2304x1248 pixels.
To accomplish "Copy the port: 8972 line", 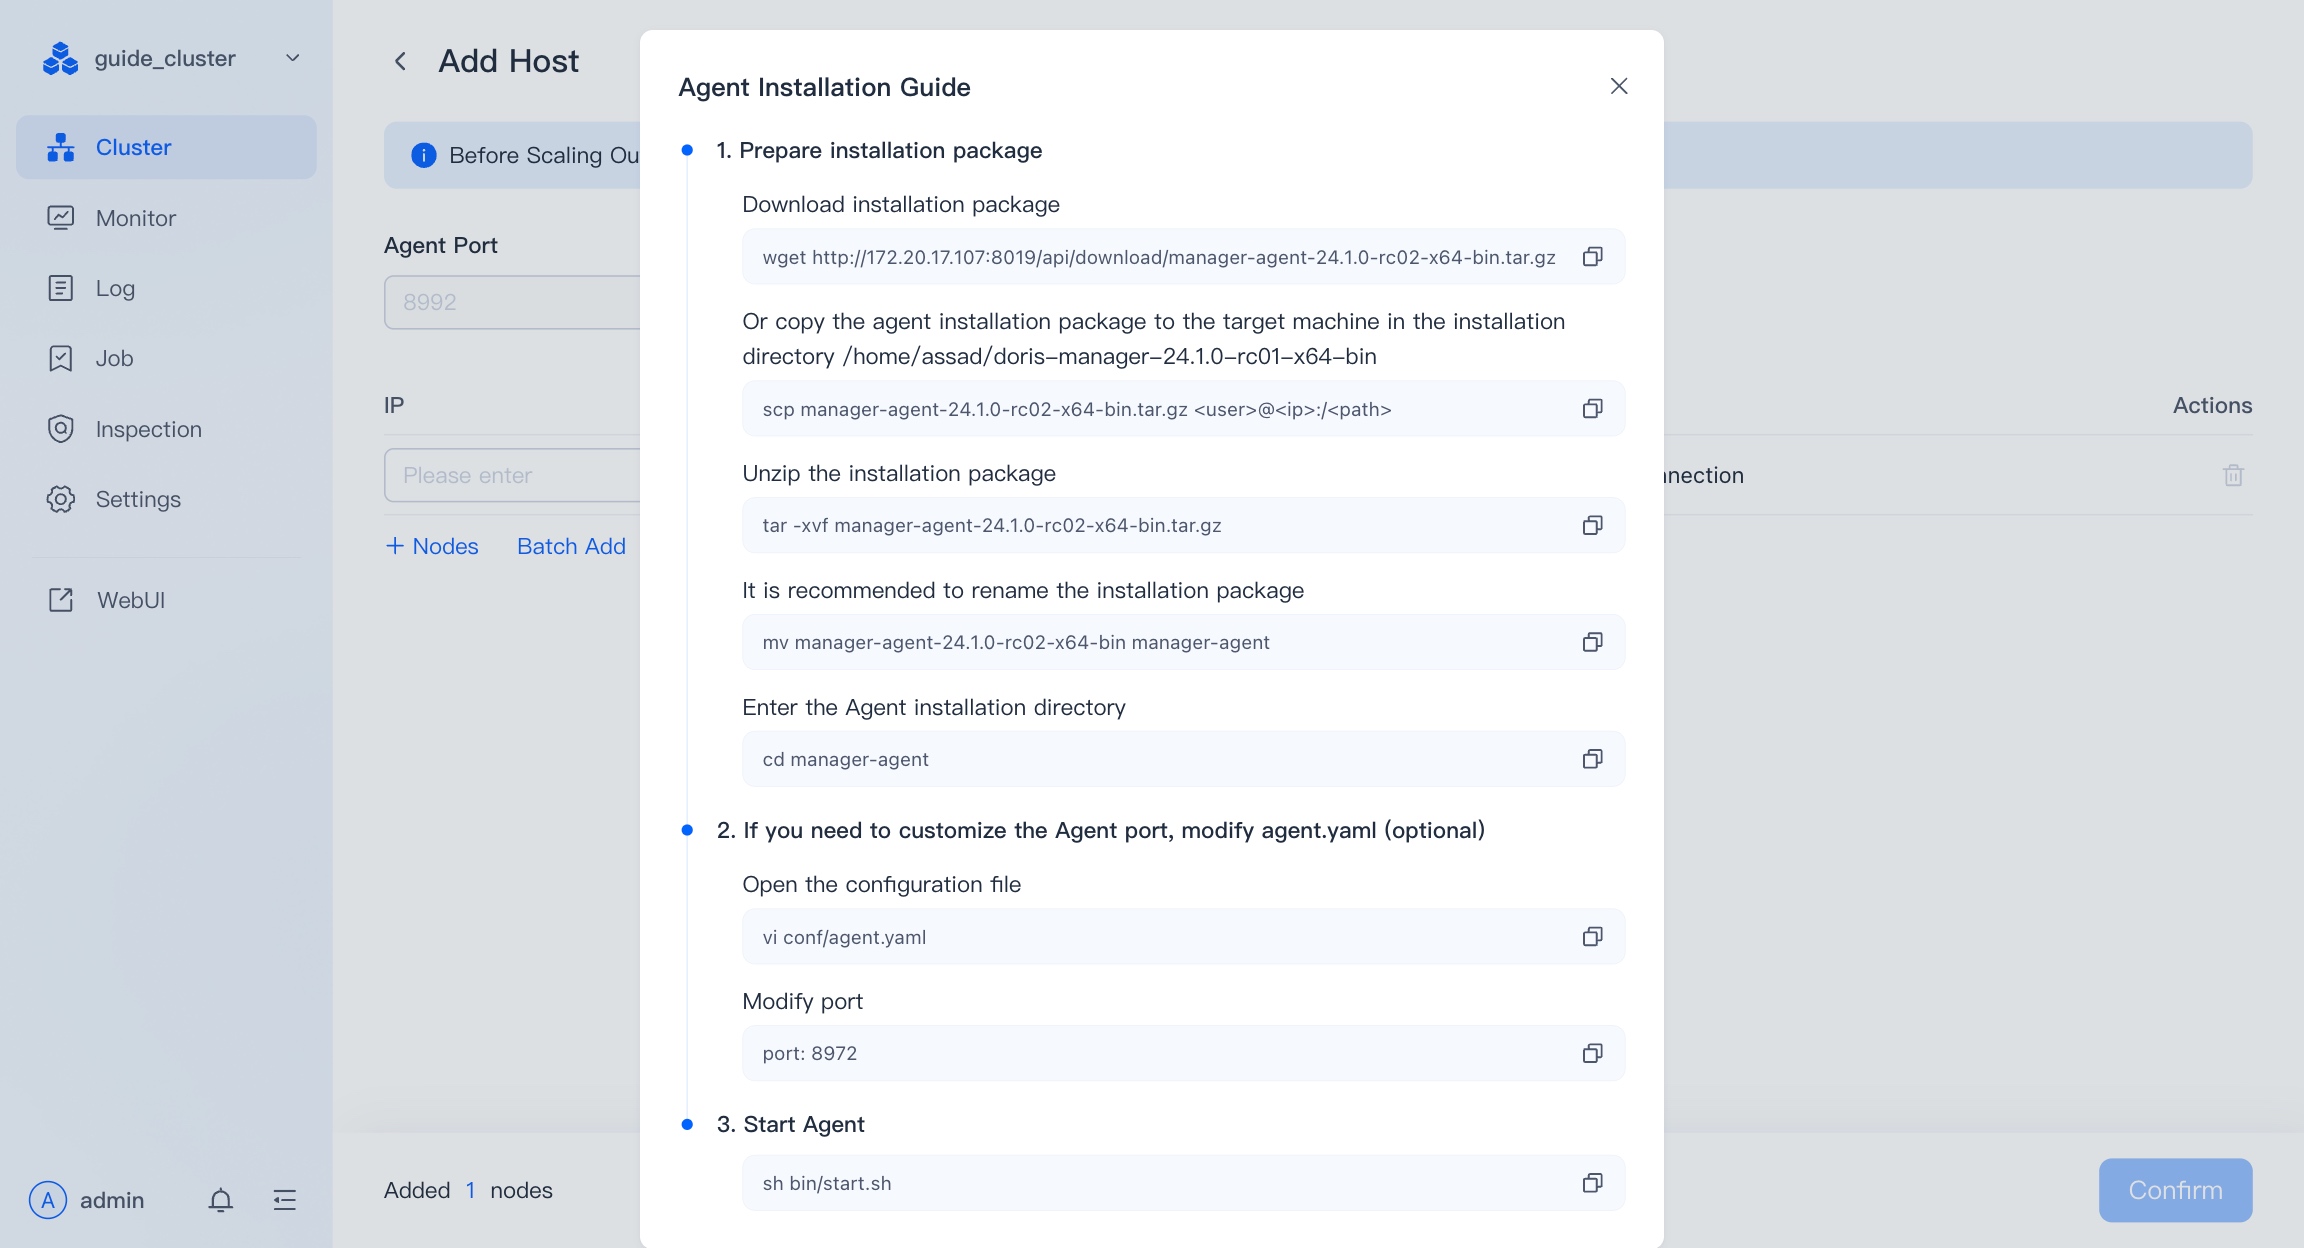I will tap(1592, 1053).
